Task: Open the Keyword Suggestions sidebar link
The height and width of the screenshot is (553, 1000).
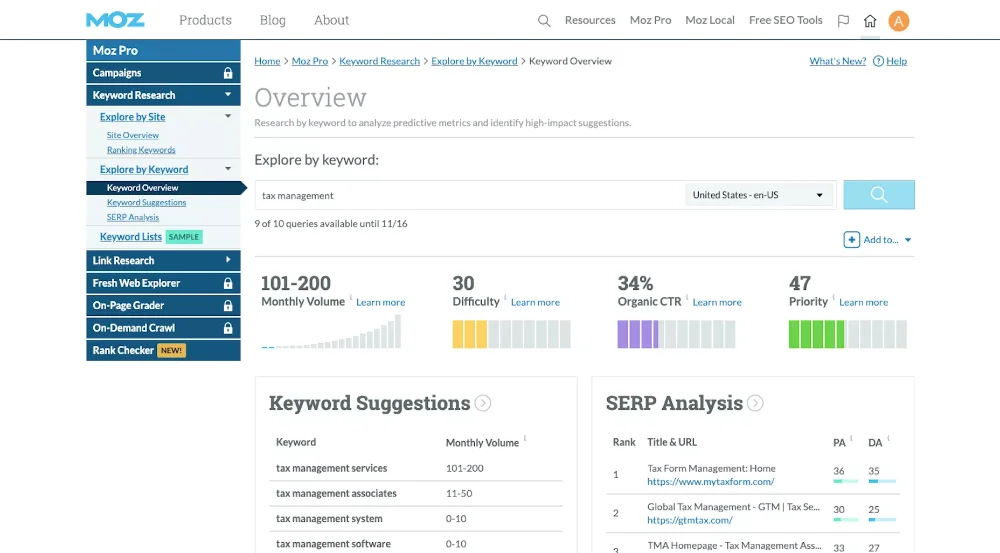Action: (146, 203)
